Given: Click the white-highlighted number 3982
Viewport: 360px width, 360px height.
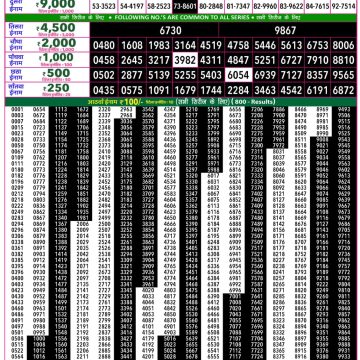Looking at the screenshot, I should (x=185, y=60).
